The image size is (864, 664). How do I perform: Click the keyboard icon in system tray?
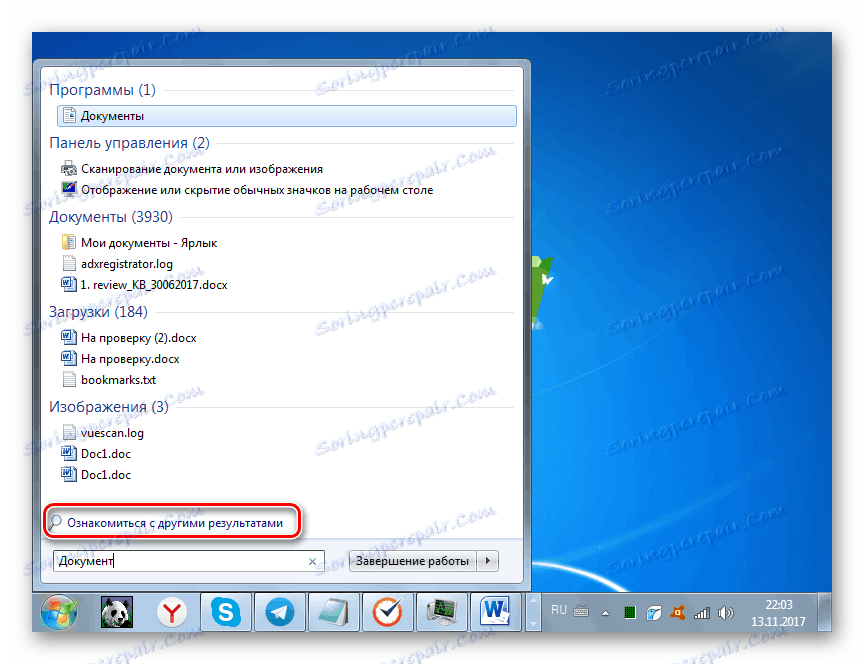(581, 611)
